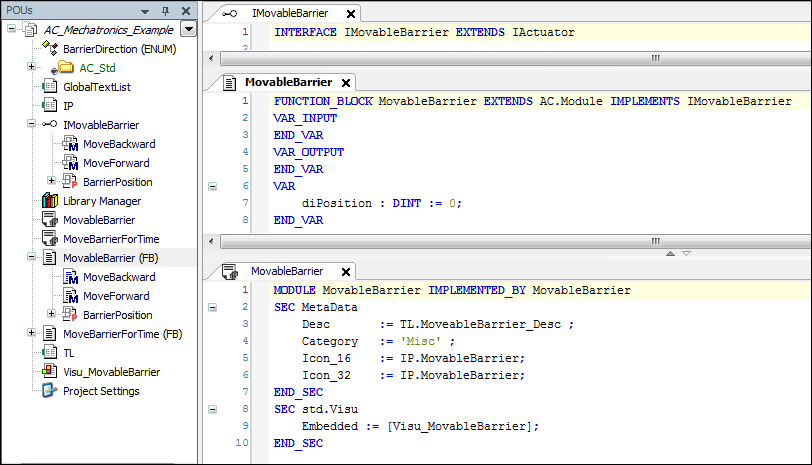Open the Library Manager
The image size is (812, 465).
(101, 201)
